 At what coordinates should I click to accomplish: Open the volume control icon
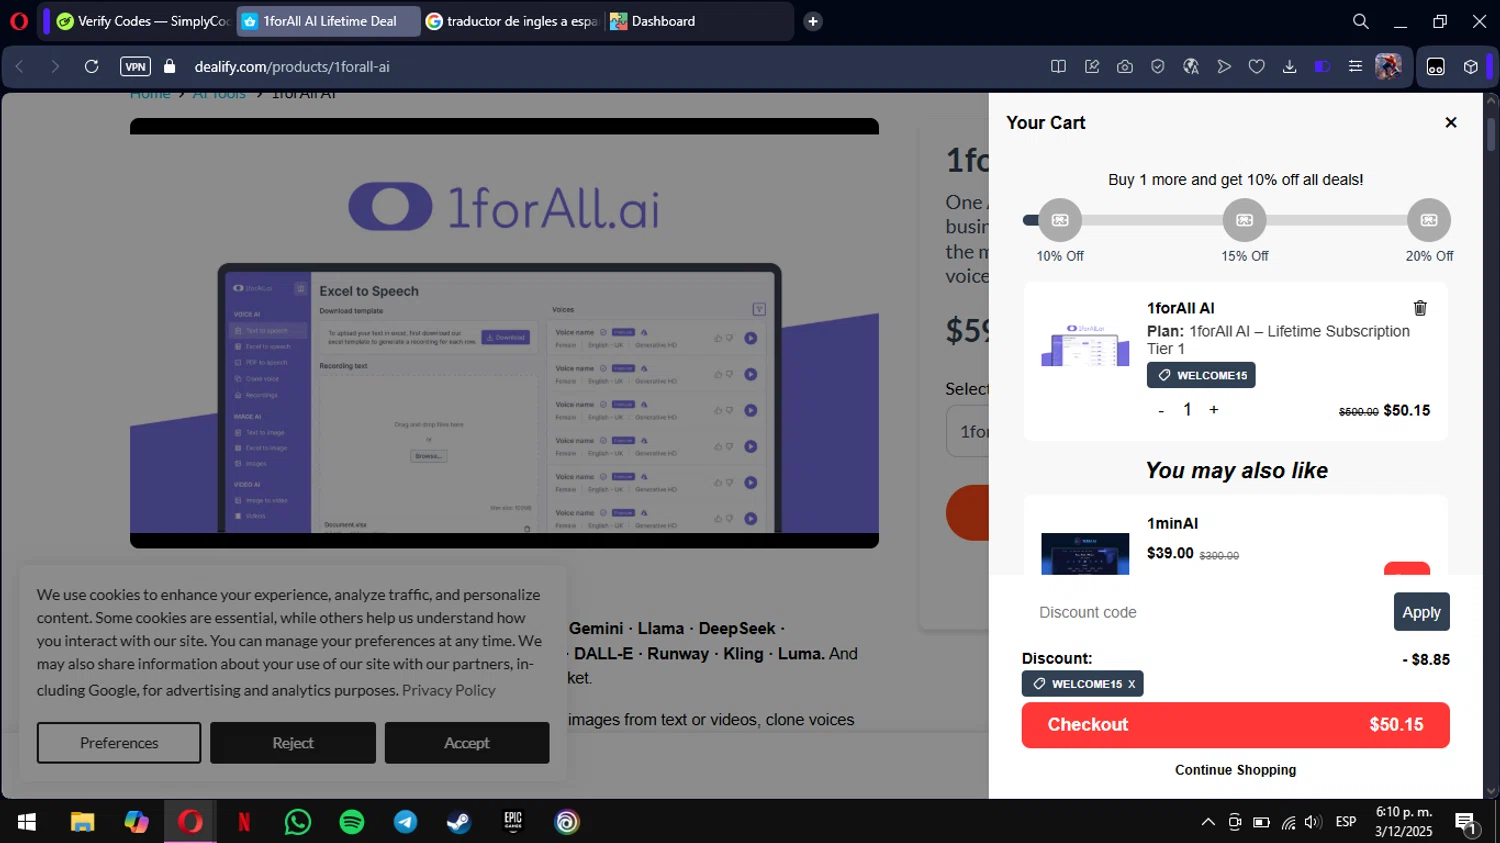pyautogui.click(x=1313, y=822)
